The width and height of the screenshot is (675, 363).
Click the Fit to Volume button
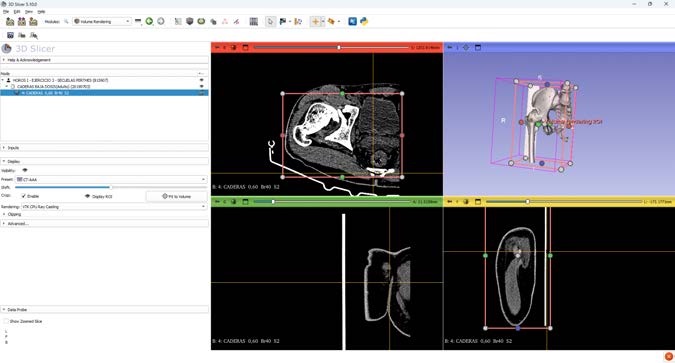(x=176, y=196)
